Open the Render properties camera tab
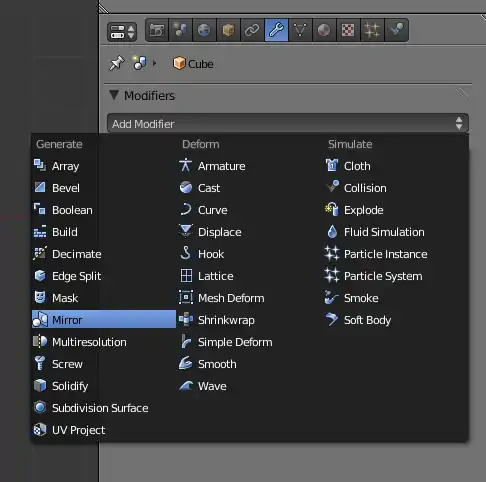 [x=157, y=30]
